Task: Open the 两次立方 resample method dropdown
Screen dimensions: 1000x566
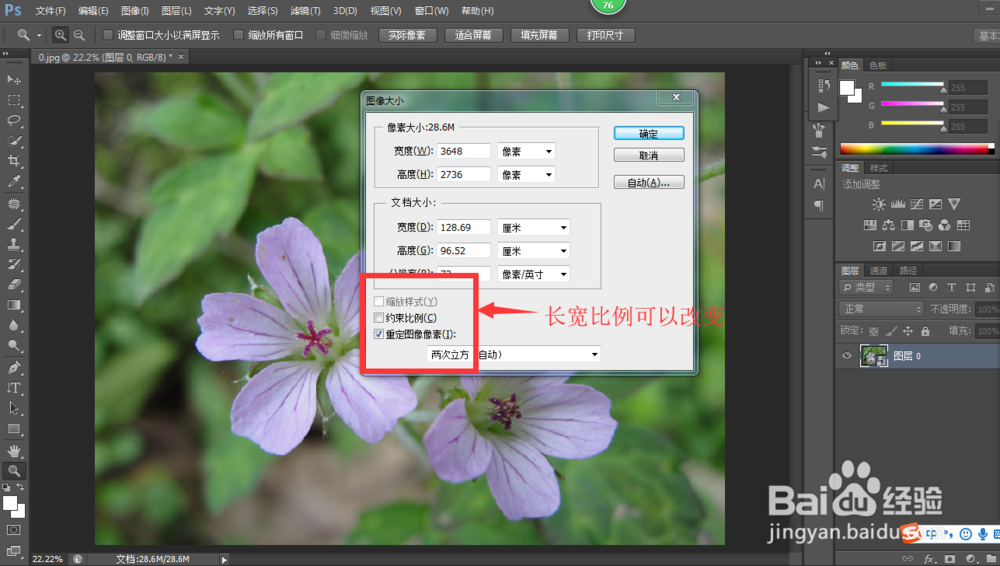Action: pos(514,354)
